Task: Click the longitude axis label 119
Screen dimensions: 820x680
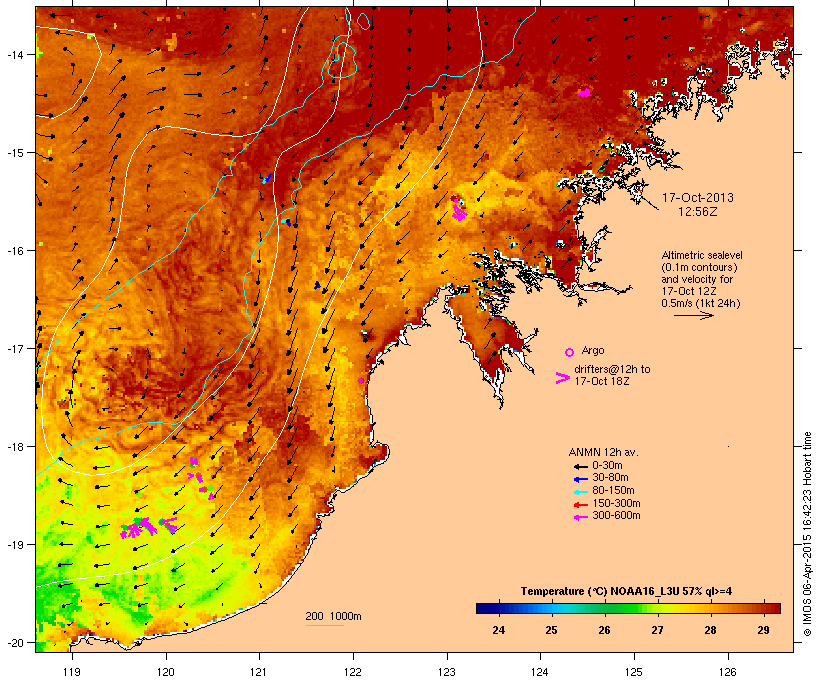Action: 72,671
